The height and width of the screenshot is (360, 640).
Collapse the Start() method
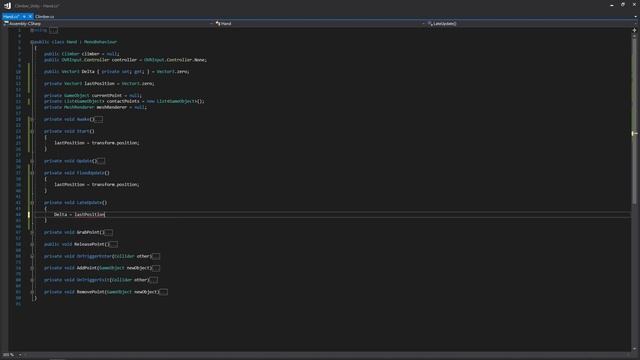(x=32, y=131)
